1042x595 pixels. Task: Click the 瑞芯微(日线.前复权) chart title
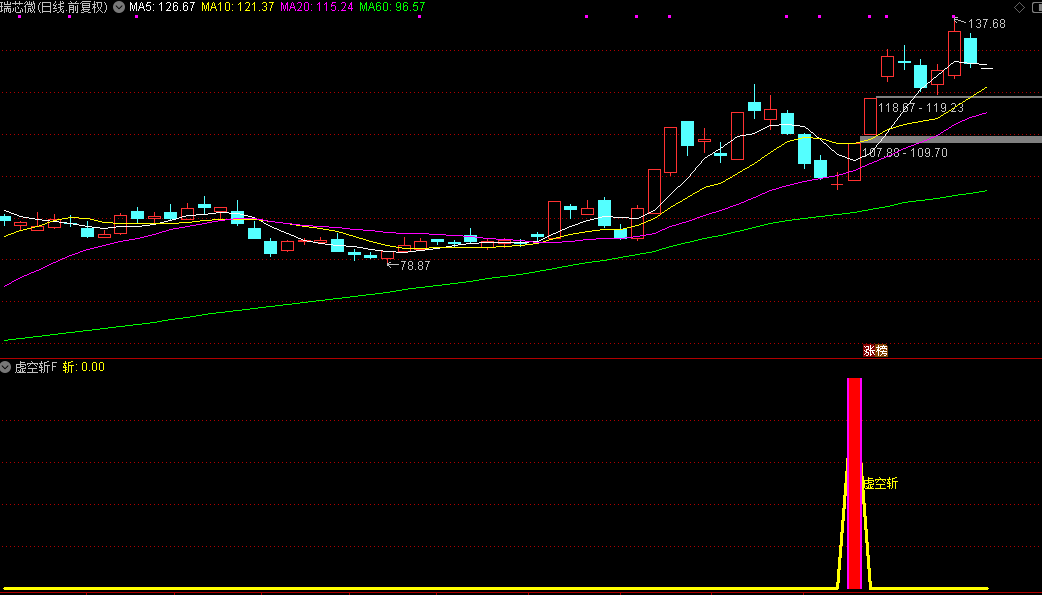click(54, 7)
